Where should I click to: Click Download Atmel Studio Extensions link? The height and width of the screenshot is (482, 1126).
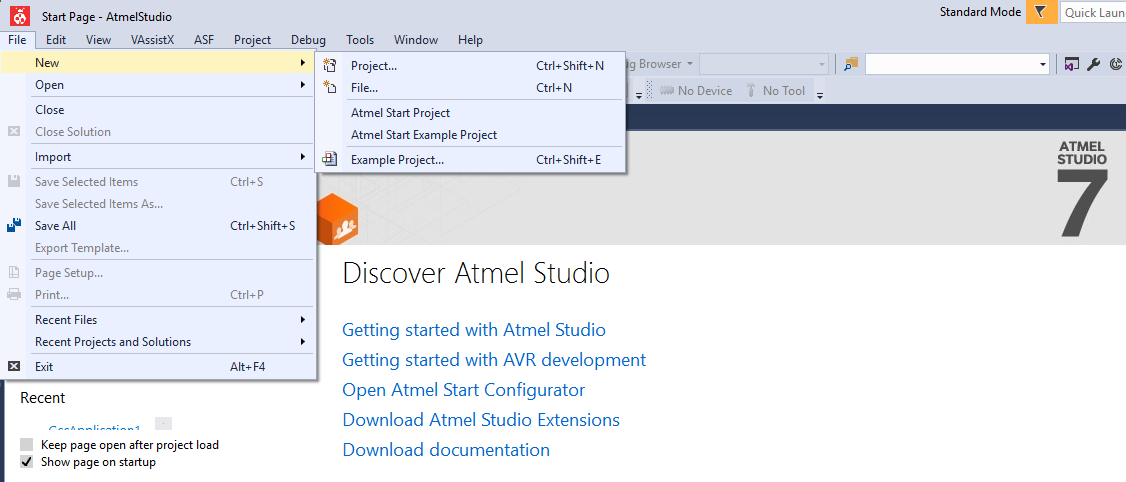(480, 420)
